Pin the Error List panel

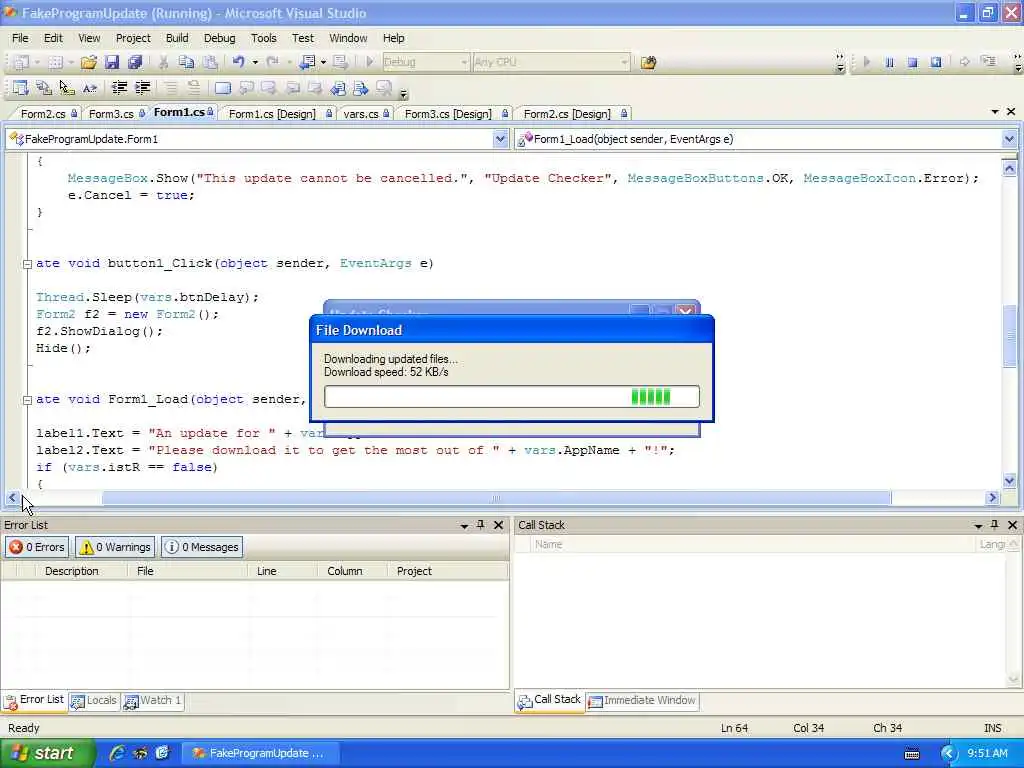click(x=481, y=524)
